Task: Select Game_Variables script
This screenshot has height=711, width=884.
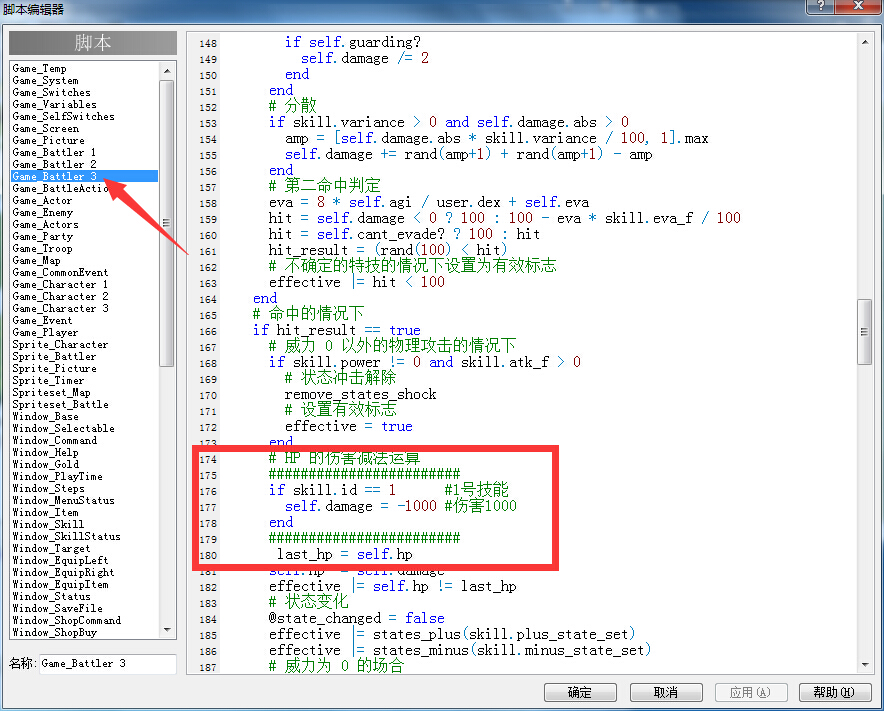Action: pos(54,104)
